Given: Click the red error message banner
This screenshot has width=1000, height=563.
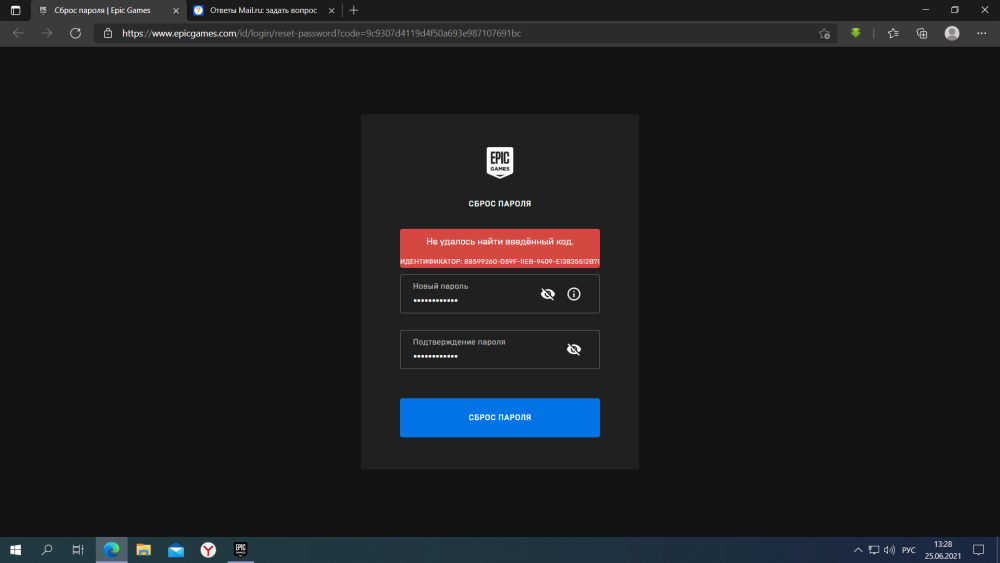Looking at the screenshot, I should click(x=499, y=248).
